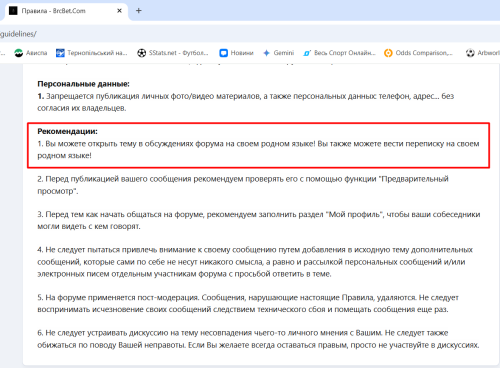The width and height of the screenshot is (500, 368).
Task: Click the tab favicon for BrcBet.Com
Action: [13, 11]
